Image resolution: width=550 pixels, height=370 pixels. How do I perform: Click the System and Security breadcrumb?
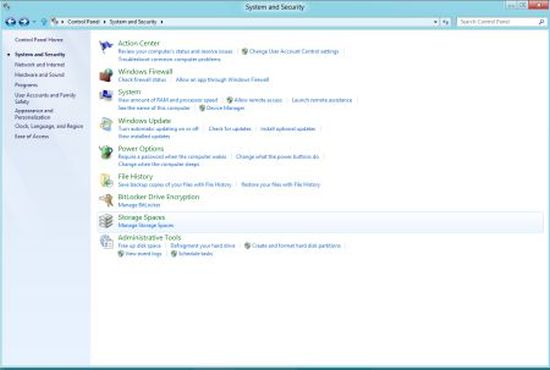click(133, 22)
